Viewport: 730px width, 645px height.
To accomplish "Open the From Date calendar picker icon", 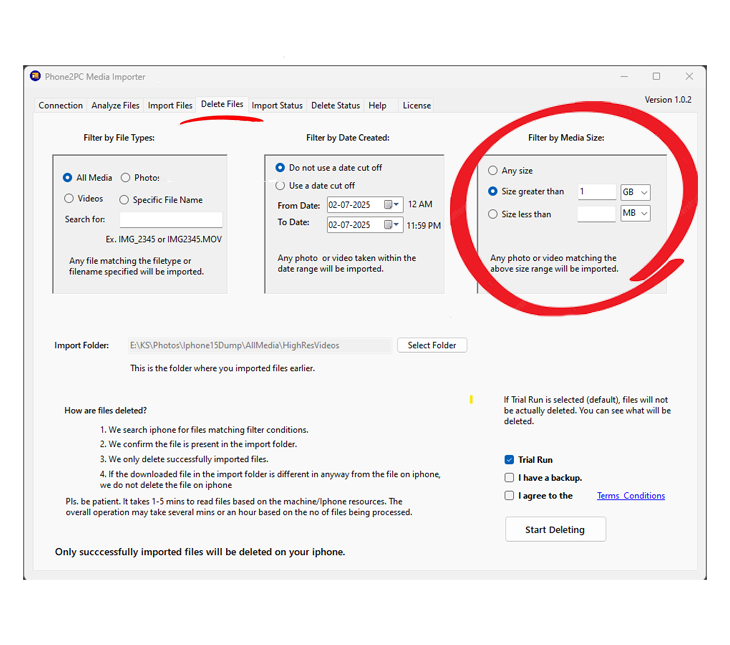I will tap(391, 205).
